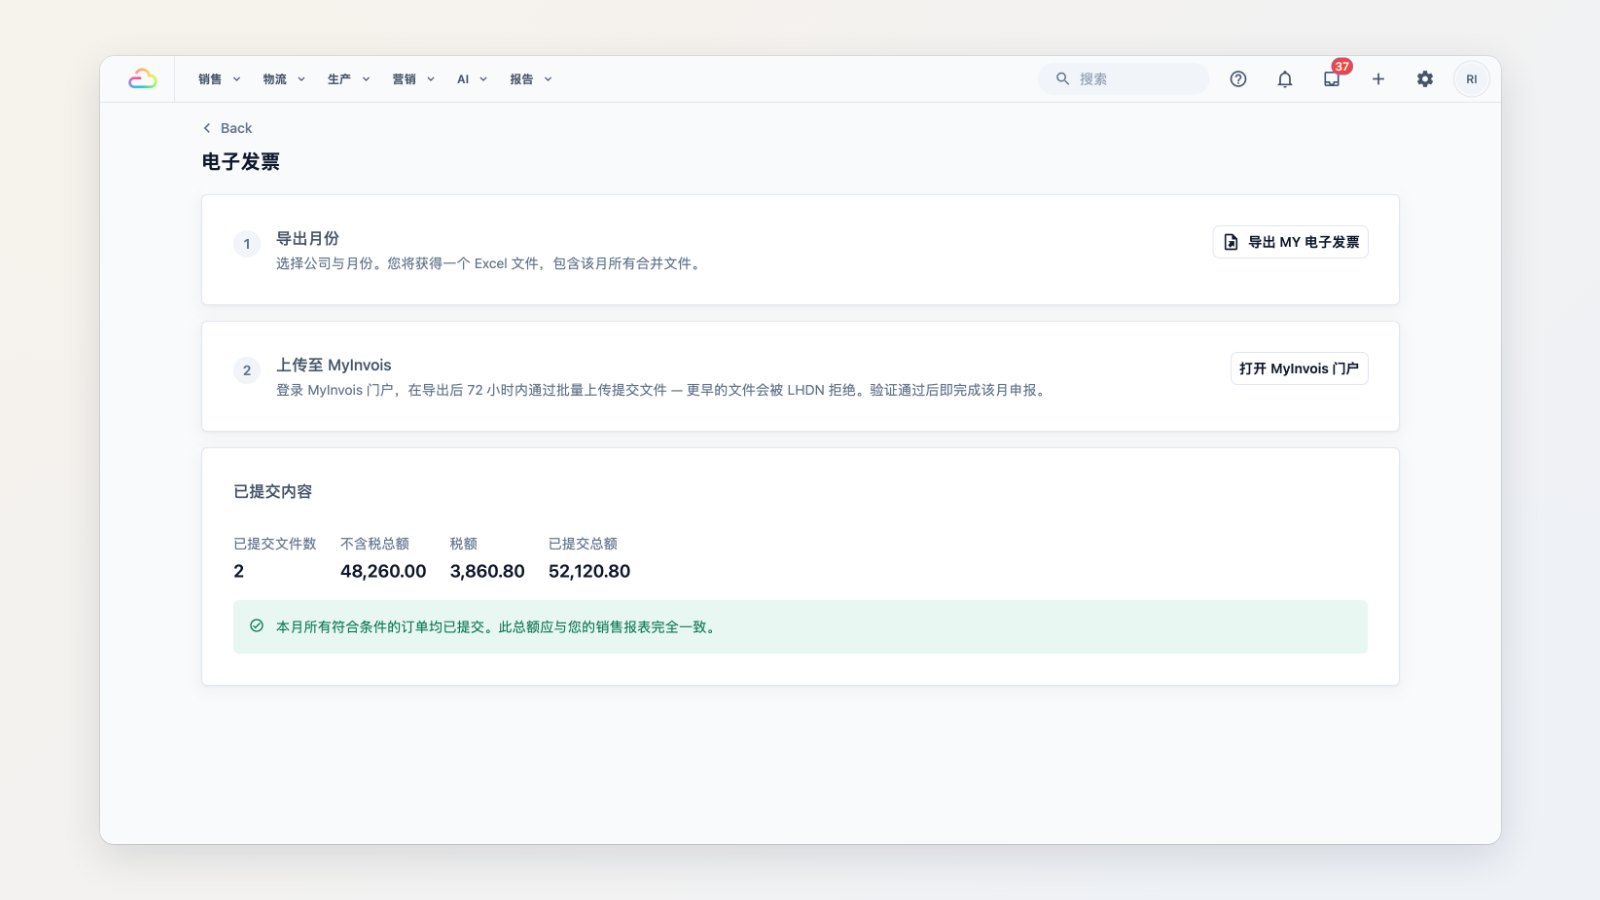Open the AI menu
This screenshot has height=900, width=1600.
point(472,79)
